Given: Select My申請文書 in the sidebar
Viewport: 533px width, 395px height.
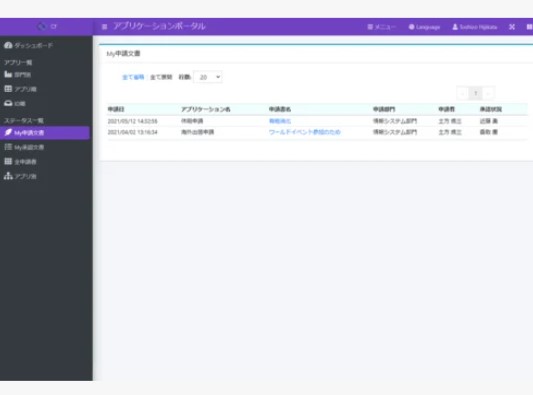Looking at the screenshot, I should 45,133.
